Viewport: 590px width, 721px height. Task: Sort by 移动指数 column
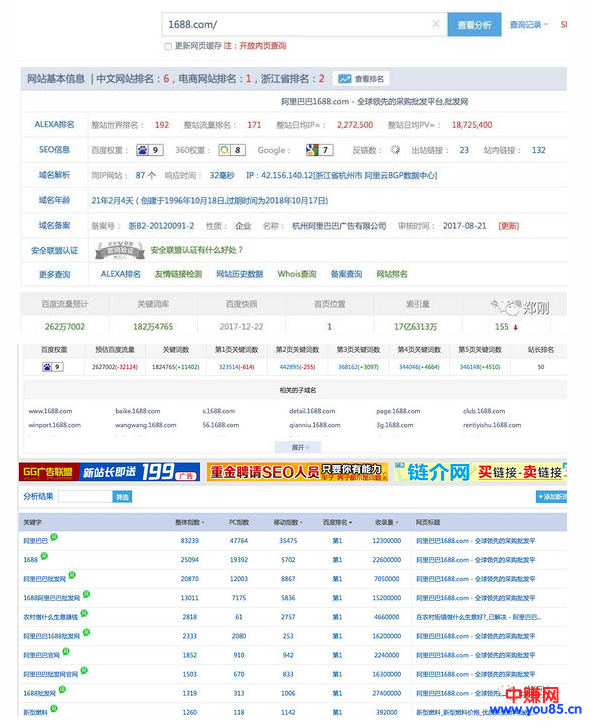pos(288,522)
